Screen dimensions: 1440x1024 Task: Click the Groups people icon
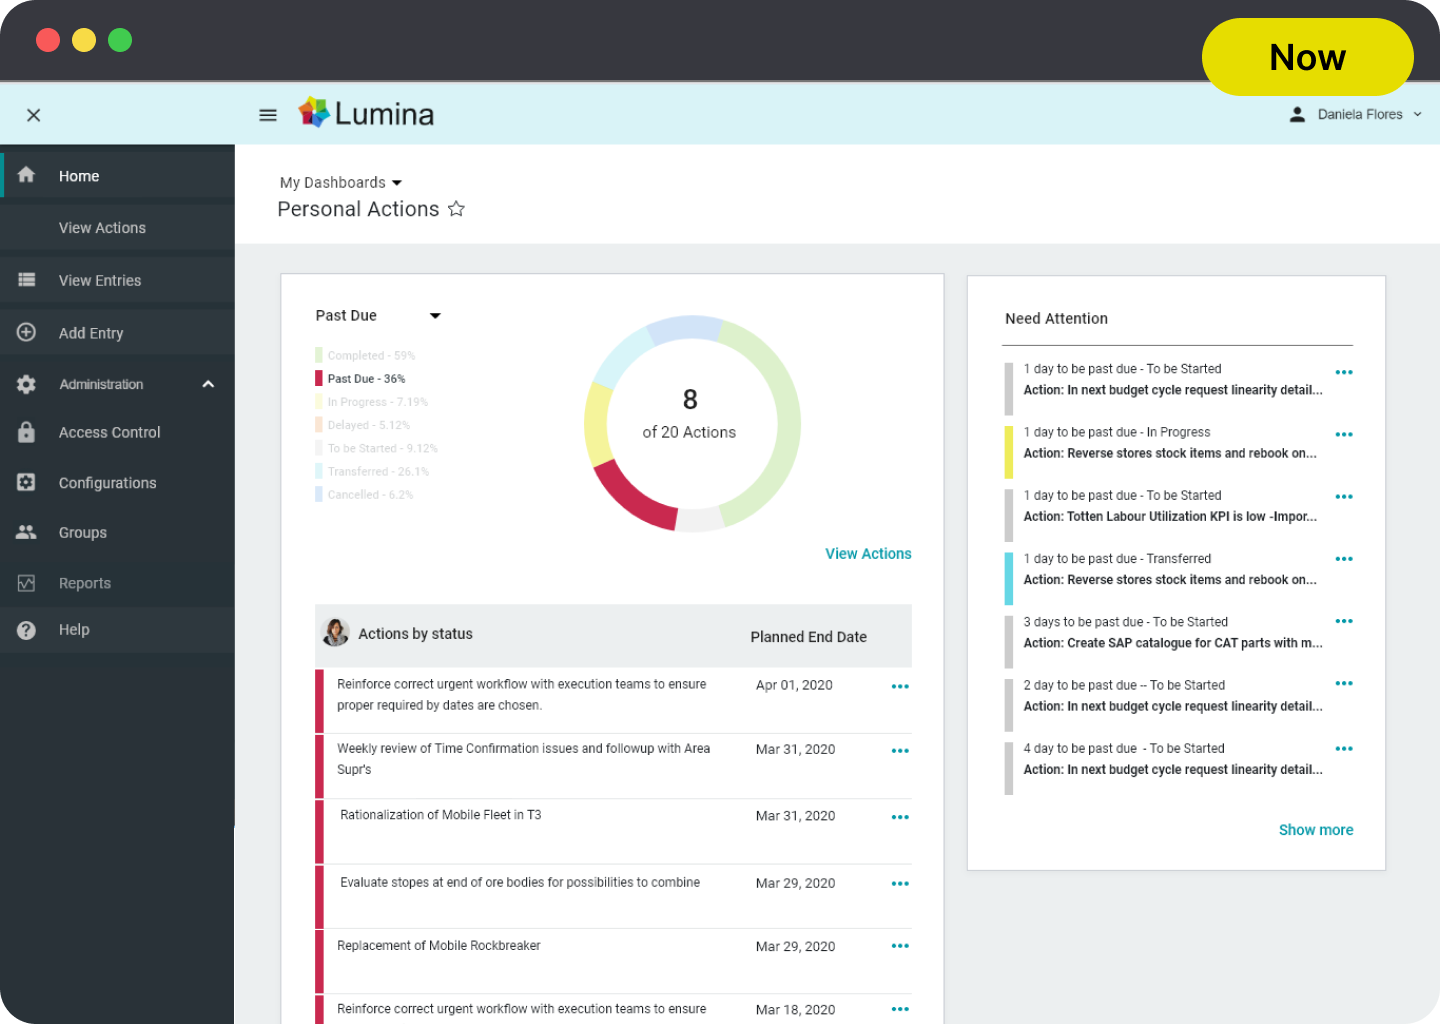(x=27, y=532)
